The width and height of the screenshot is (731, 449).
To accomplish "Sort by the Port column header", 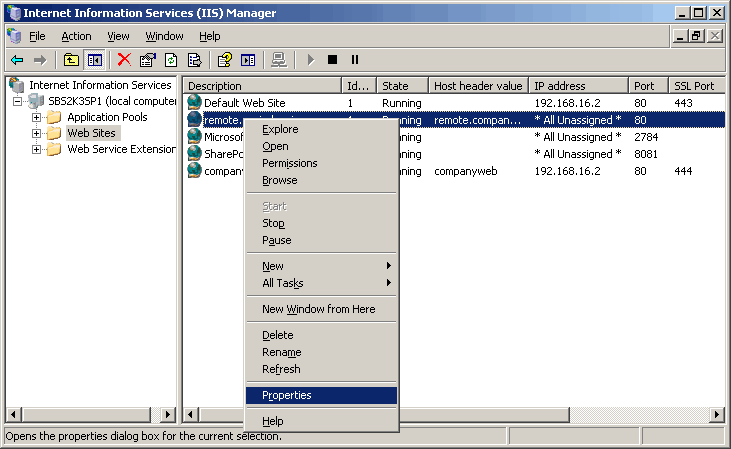I will pos(649,86).
